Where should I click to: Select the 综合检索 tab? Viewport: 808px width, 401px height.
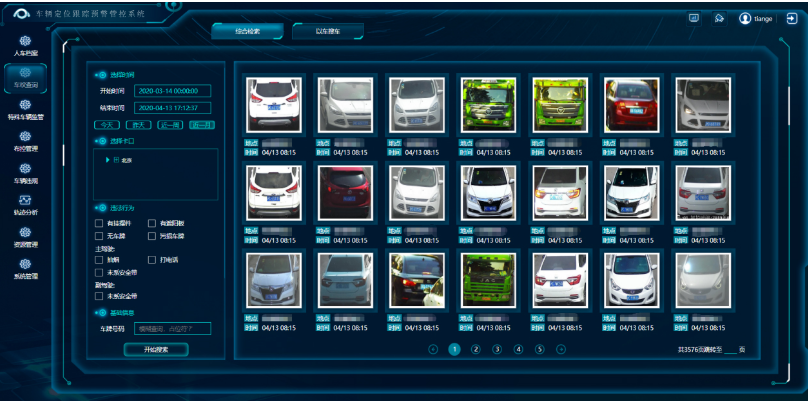click(x=248, y=31)
